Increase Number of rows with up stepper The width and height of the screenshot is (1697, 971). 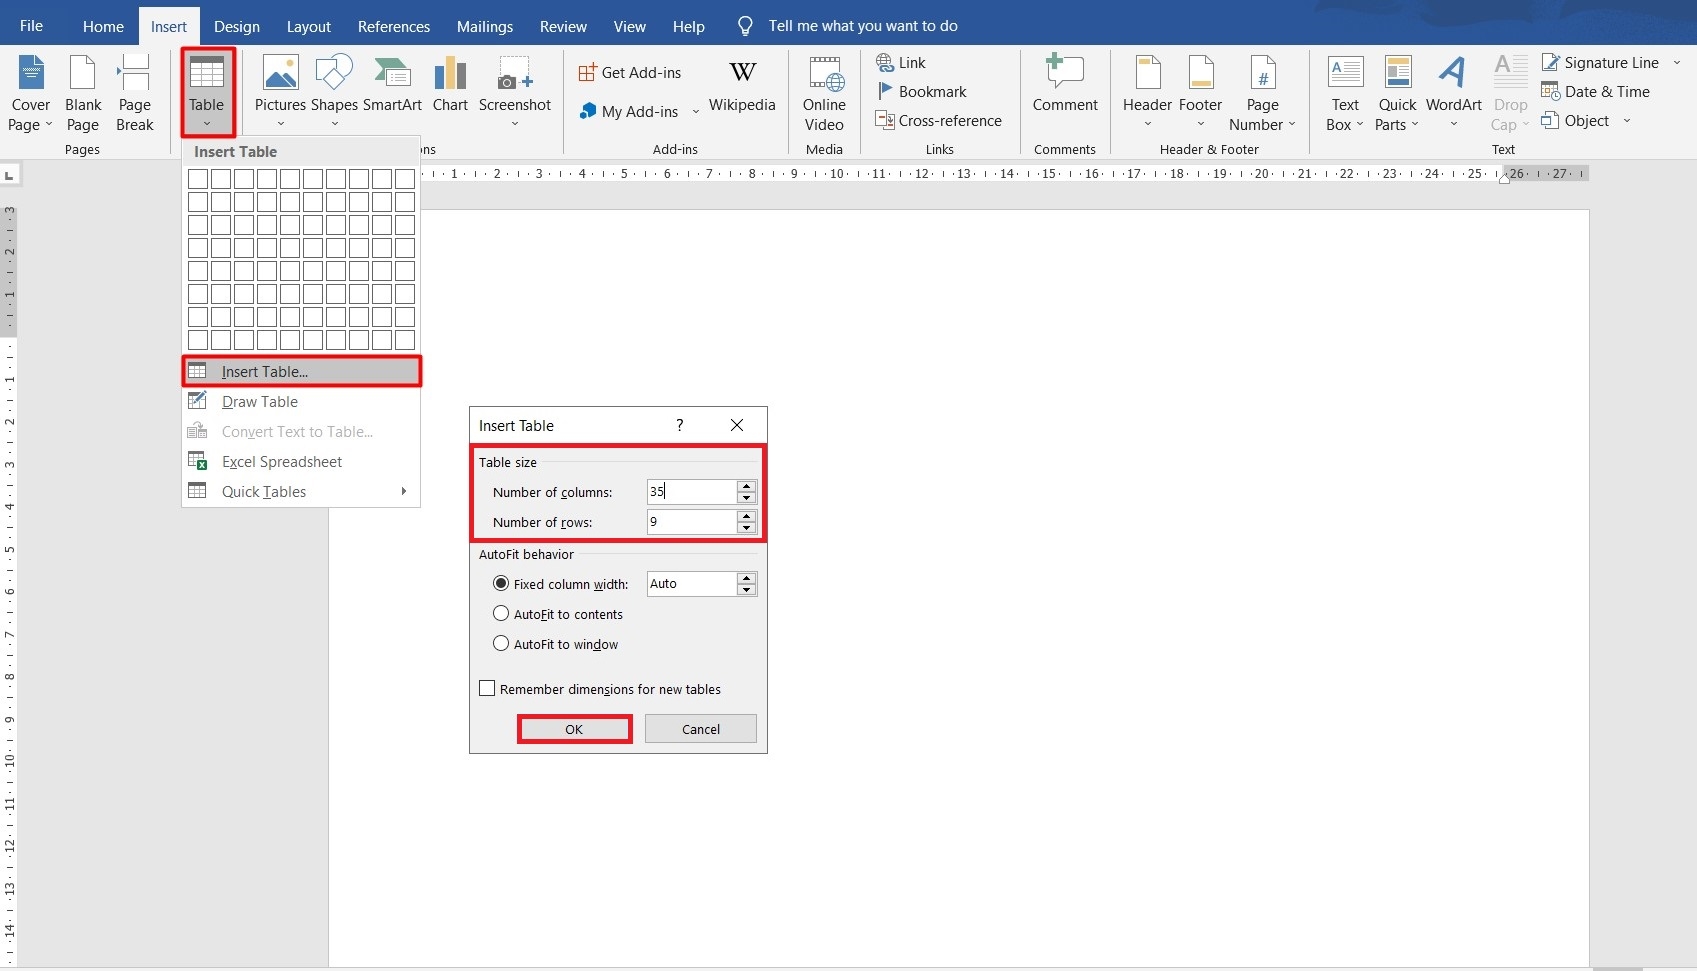point(746,516)
